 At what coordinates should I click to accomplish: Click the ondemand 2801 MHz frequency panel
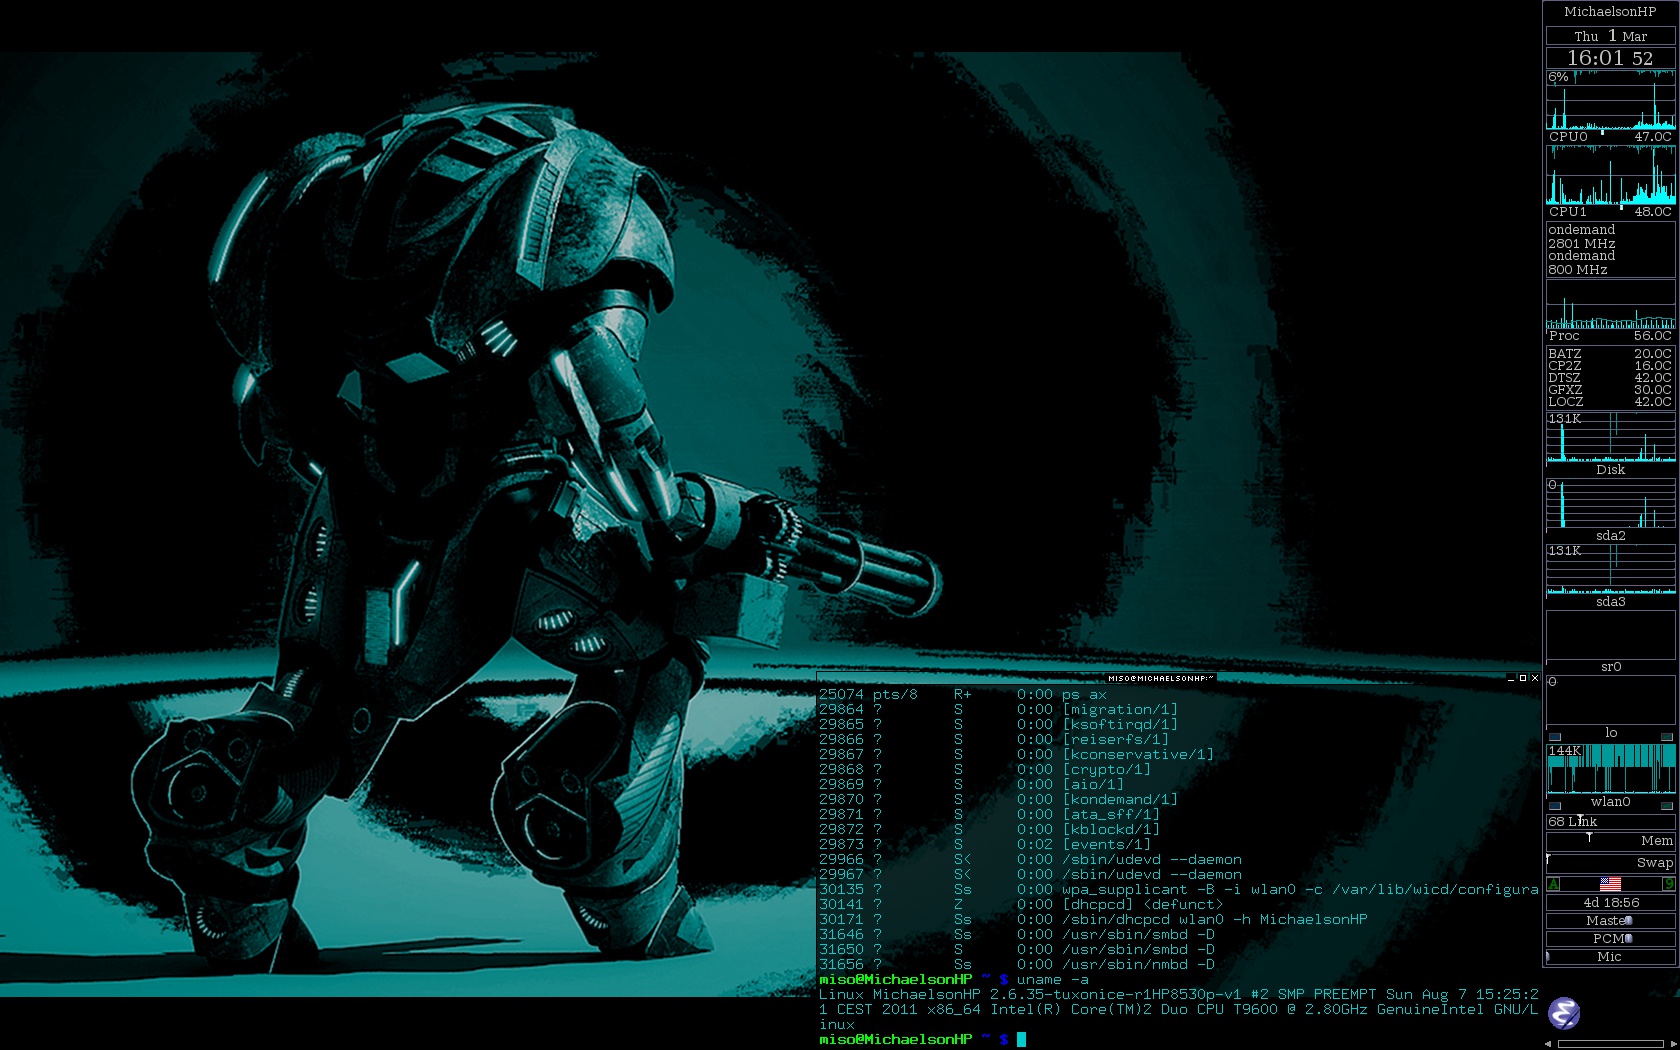[1610, 250]
